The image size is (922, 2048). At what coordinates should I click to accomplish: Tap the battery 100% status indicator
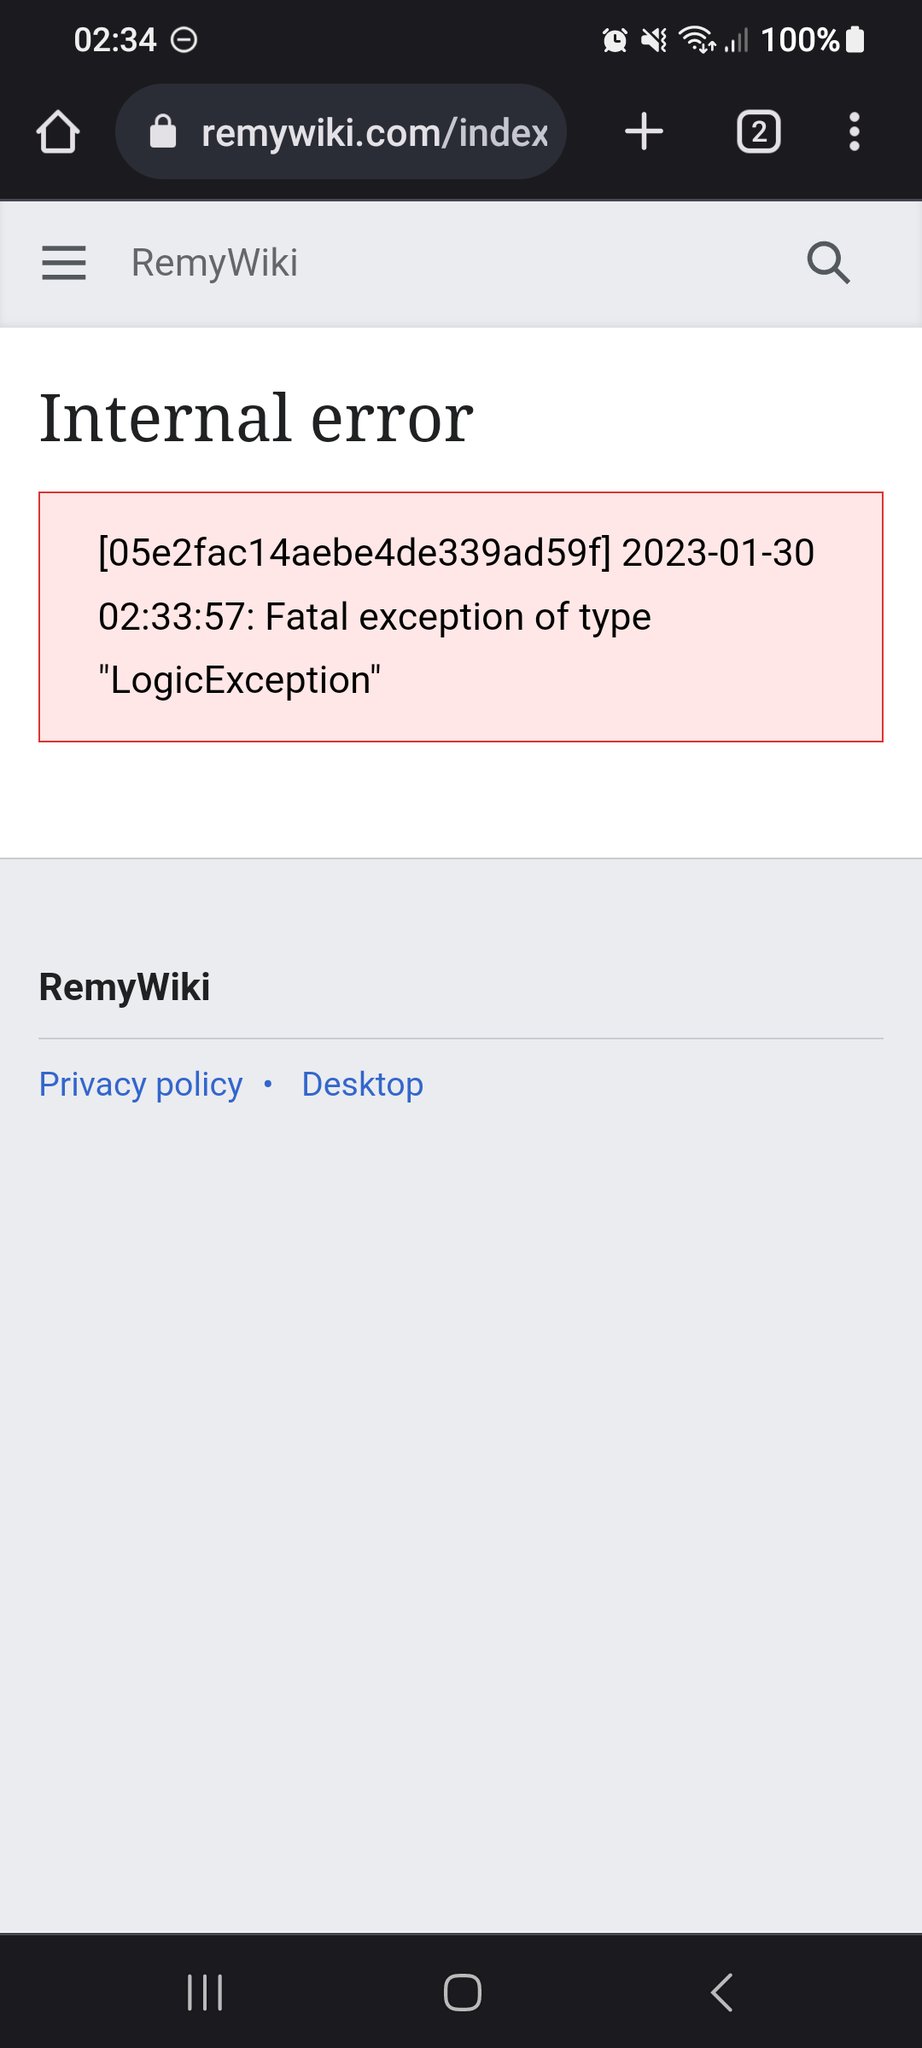[812, 40]
